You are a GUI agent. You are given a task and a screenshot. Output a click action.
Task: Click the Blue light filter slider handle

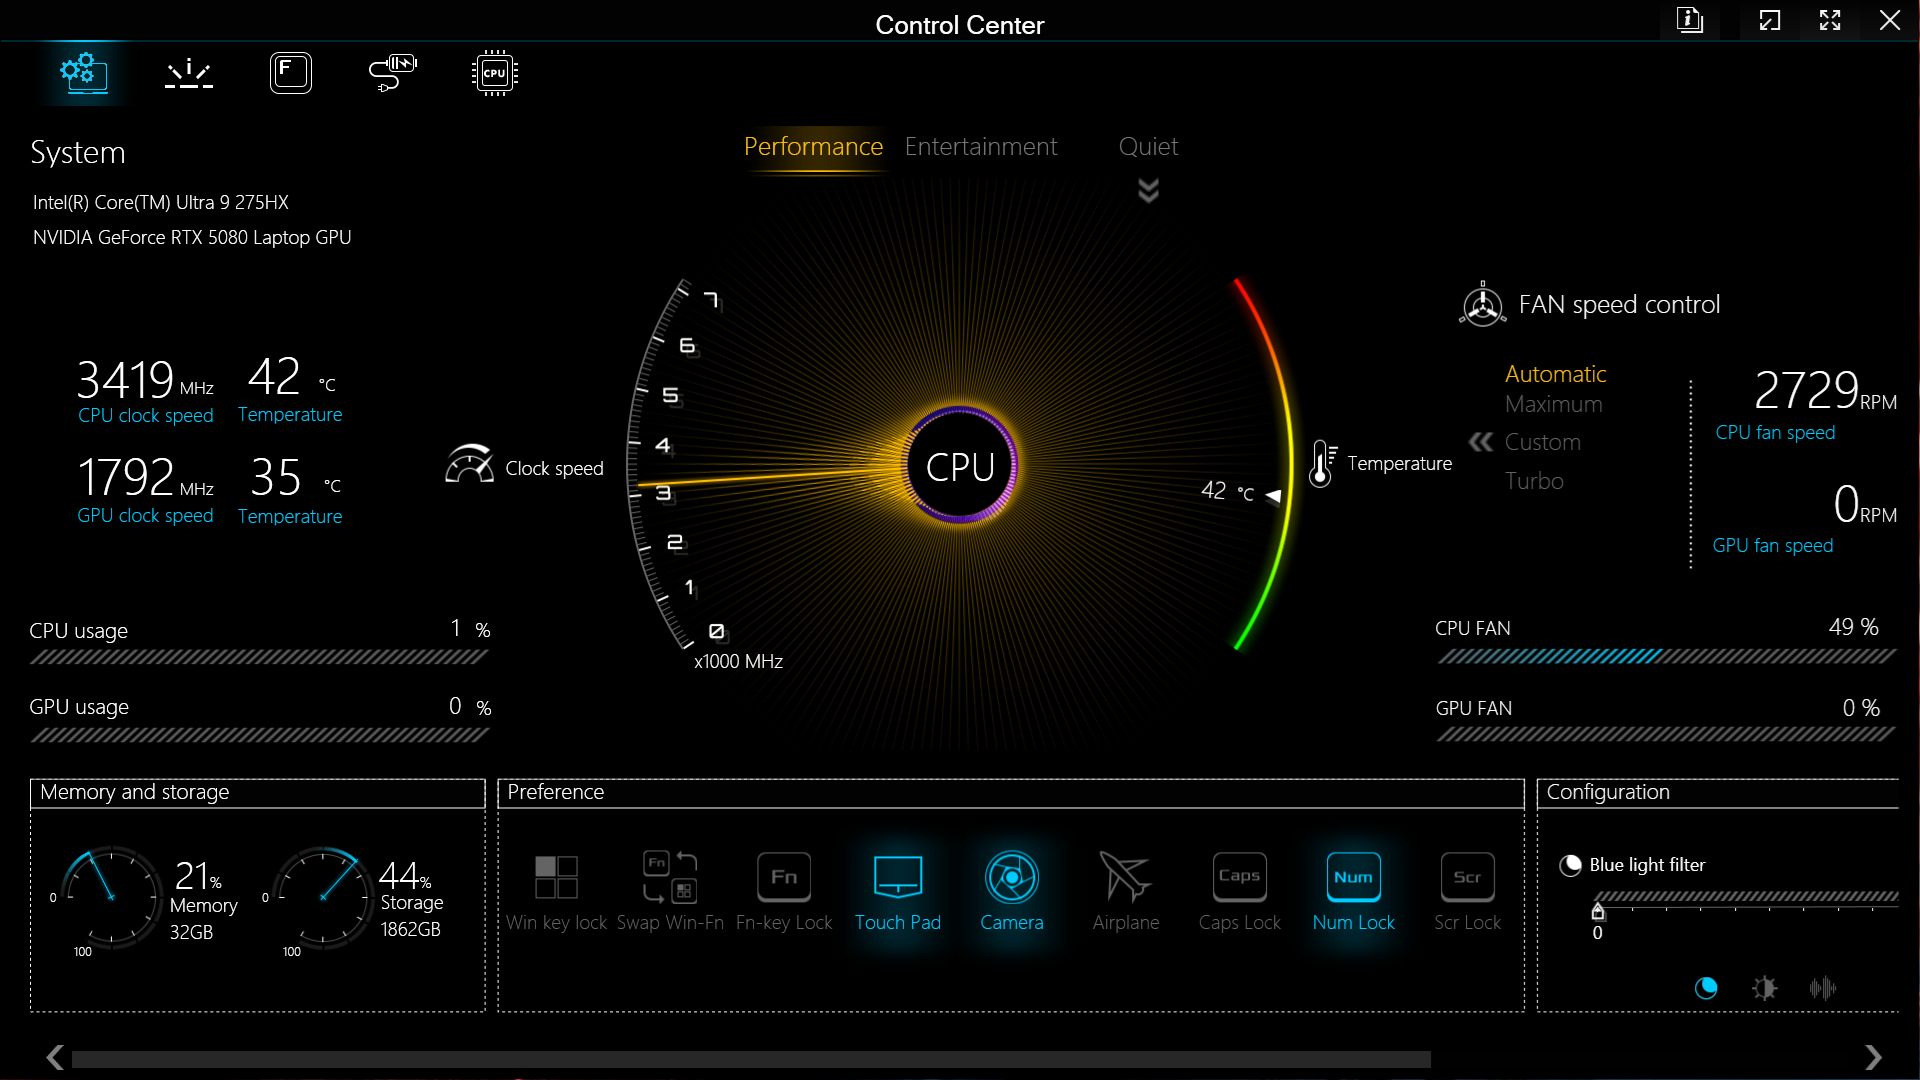point(1598,911)
